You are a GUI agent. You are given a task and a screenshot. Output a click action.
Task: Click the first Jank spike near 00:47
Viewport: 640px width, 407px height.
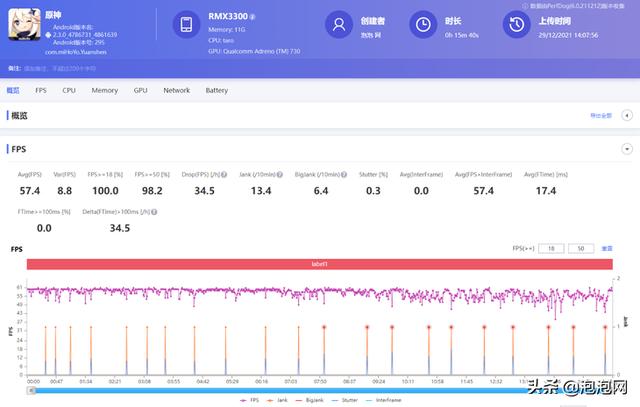[56, 350]
